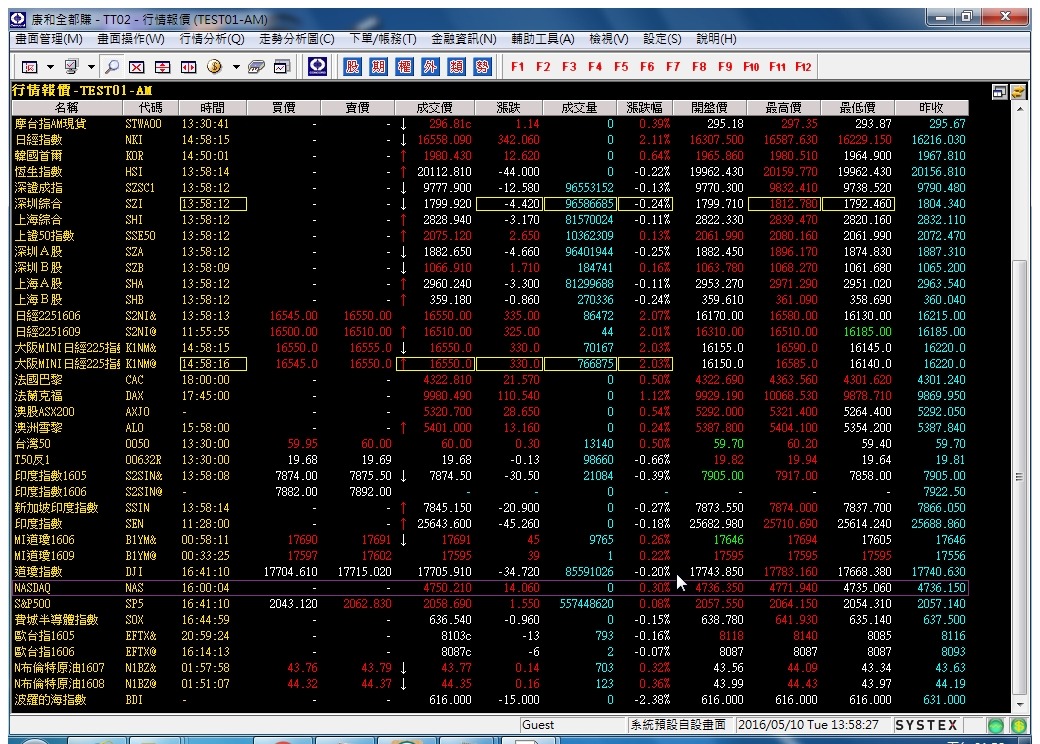Click the scrollbar up arrow of the quote table
This screenshot has height=744, width=1040.
click(x=1019, y=108)
